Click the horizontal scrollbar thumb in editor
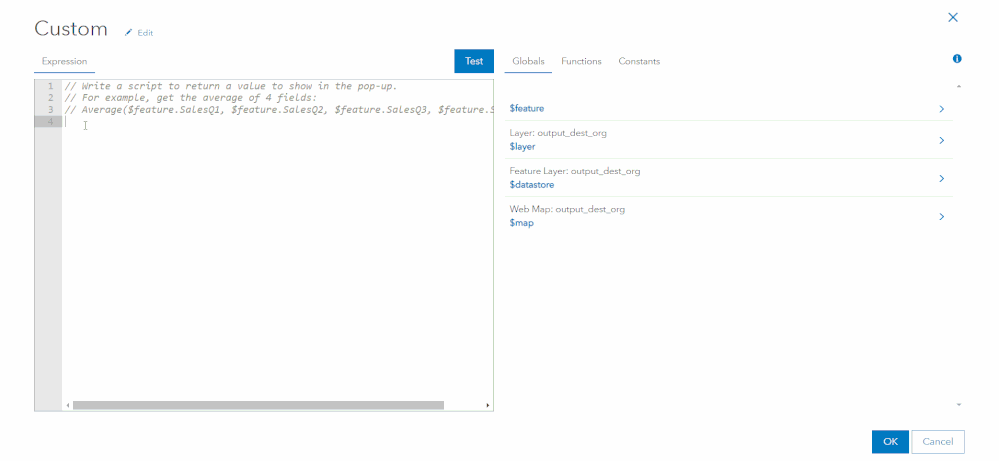This screenshot has width=999, height=461. [258, 405]
